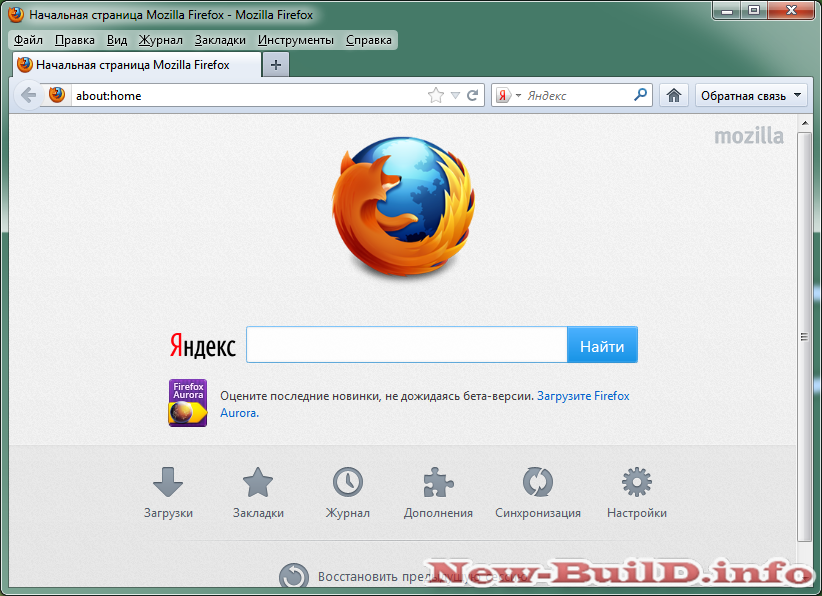Open the Закладки menu in the menu bar
Viewport: 822px width, 596px height.
pyautogui.click(x=220, y=40)
